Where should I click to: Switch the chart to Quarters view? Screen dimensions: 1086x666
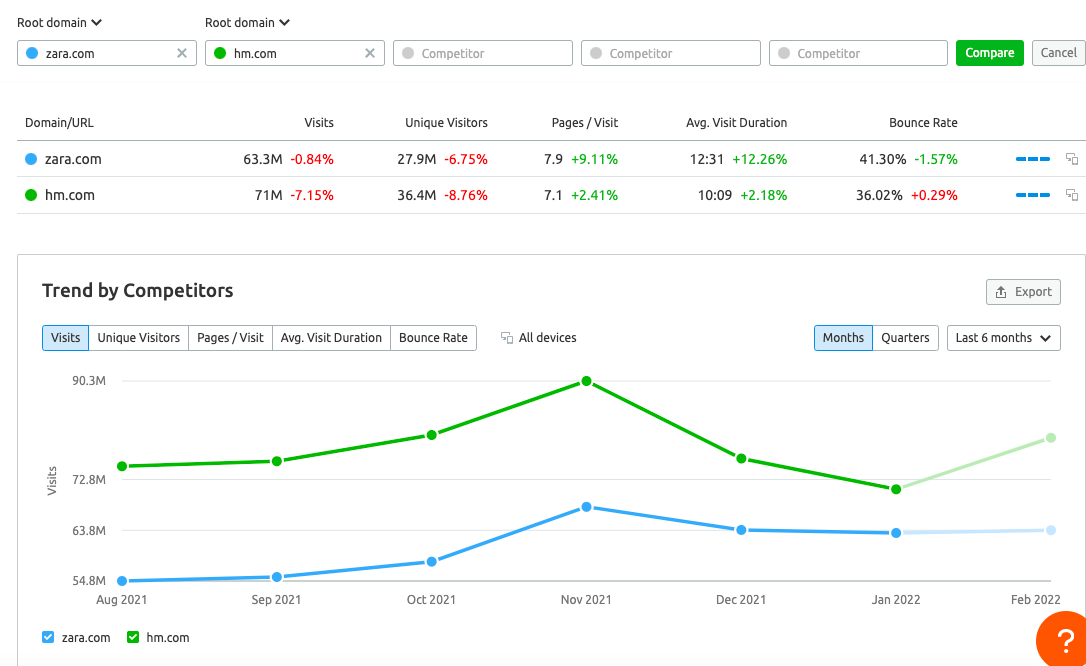(x=905, y=338)
